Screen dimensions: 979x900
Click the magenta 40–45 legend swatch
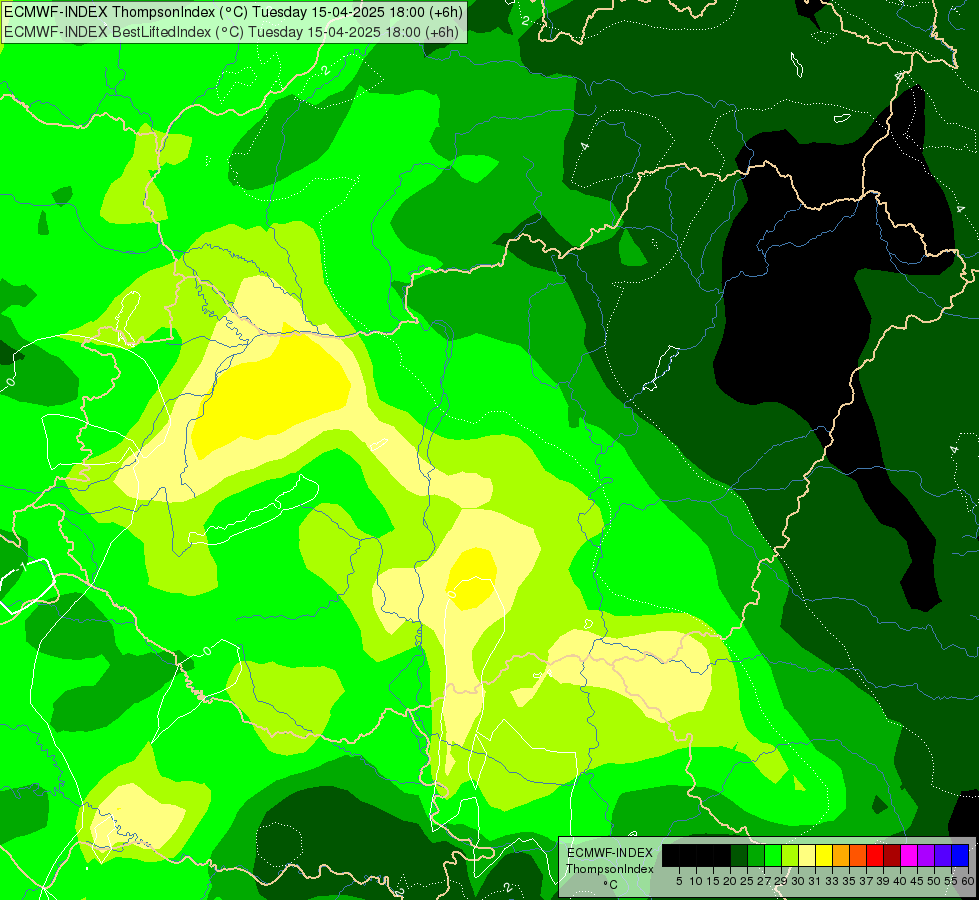909,855
